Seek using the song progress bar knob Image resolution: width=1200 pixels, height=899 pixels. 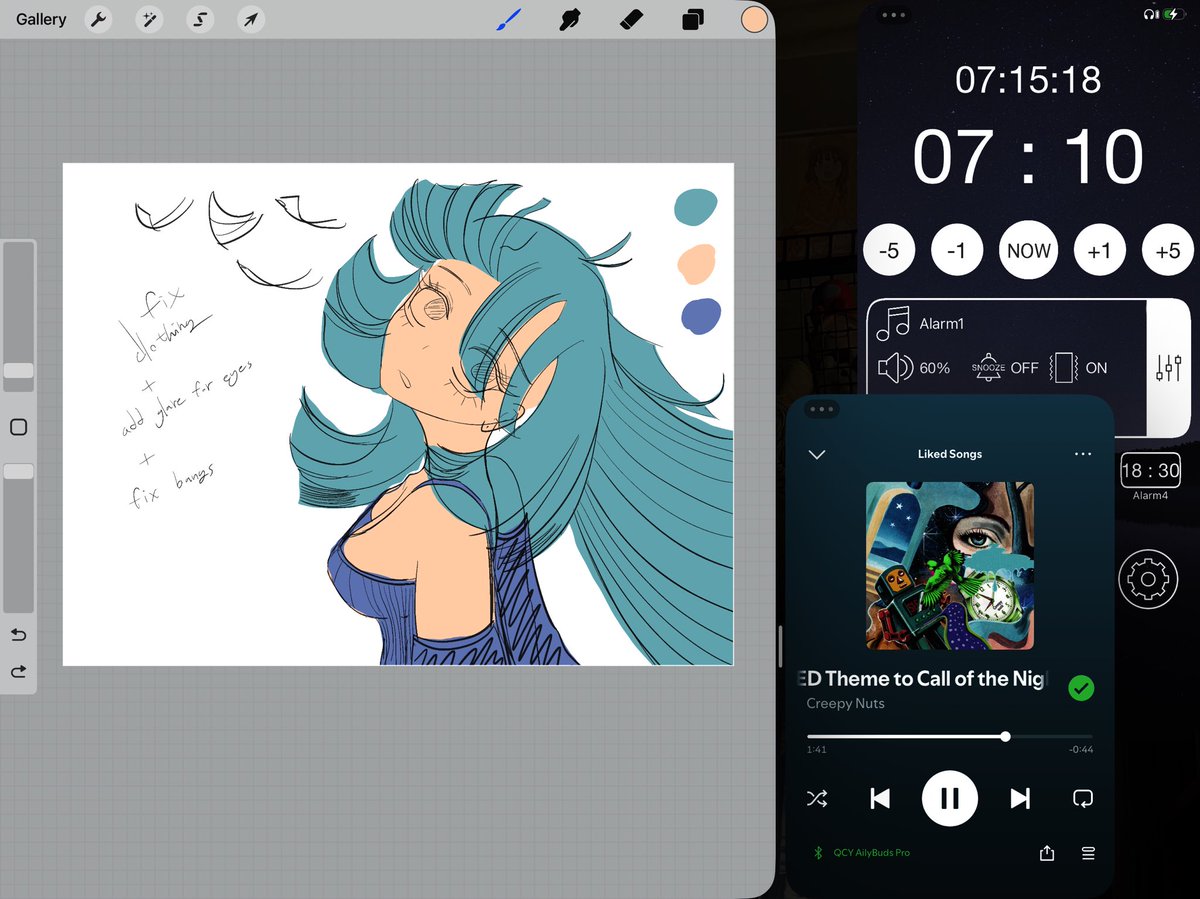pyautogui.click(x=1005, y=736)
